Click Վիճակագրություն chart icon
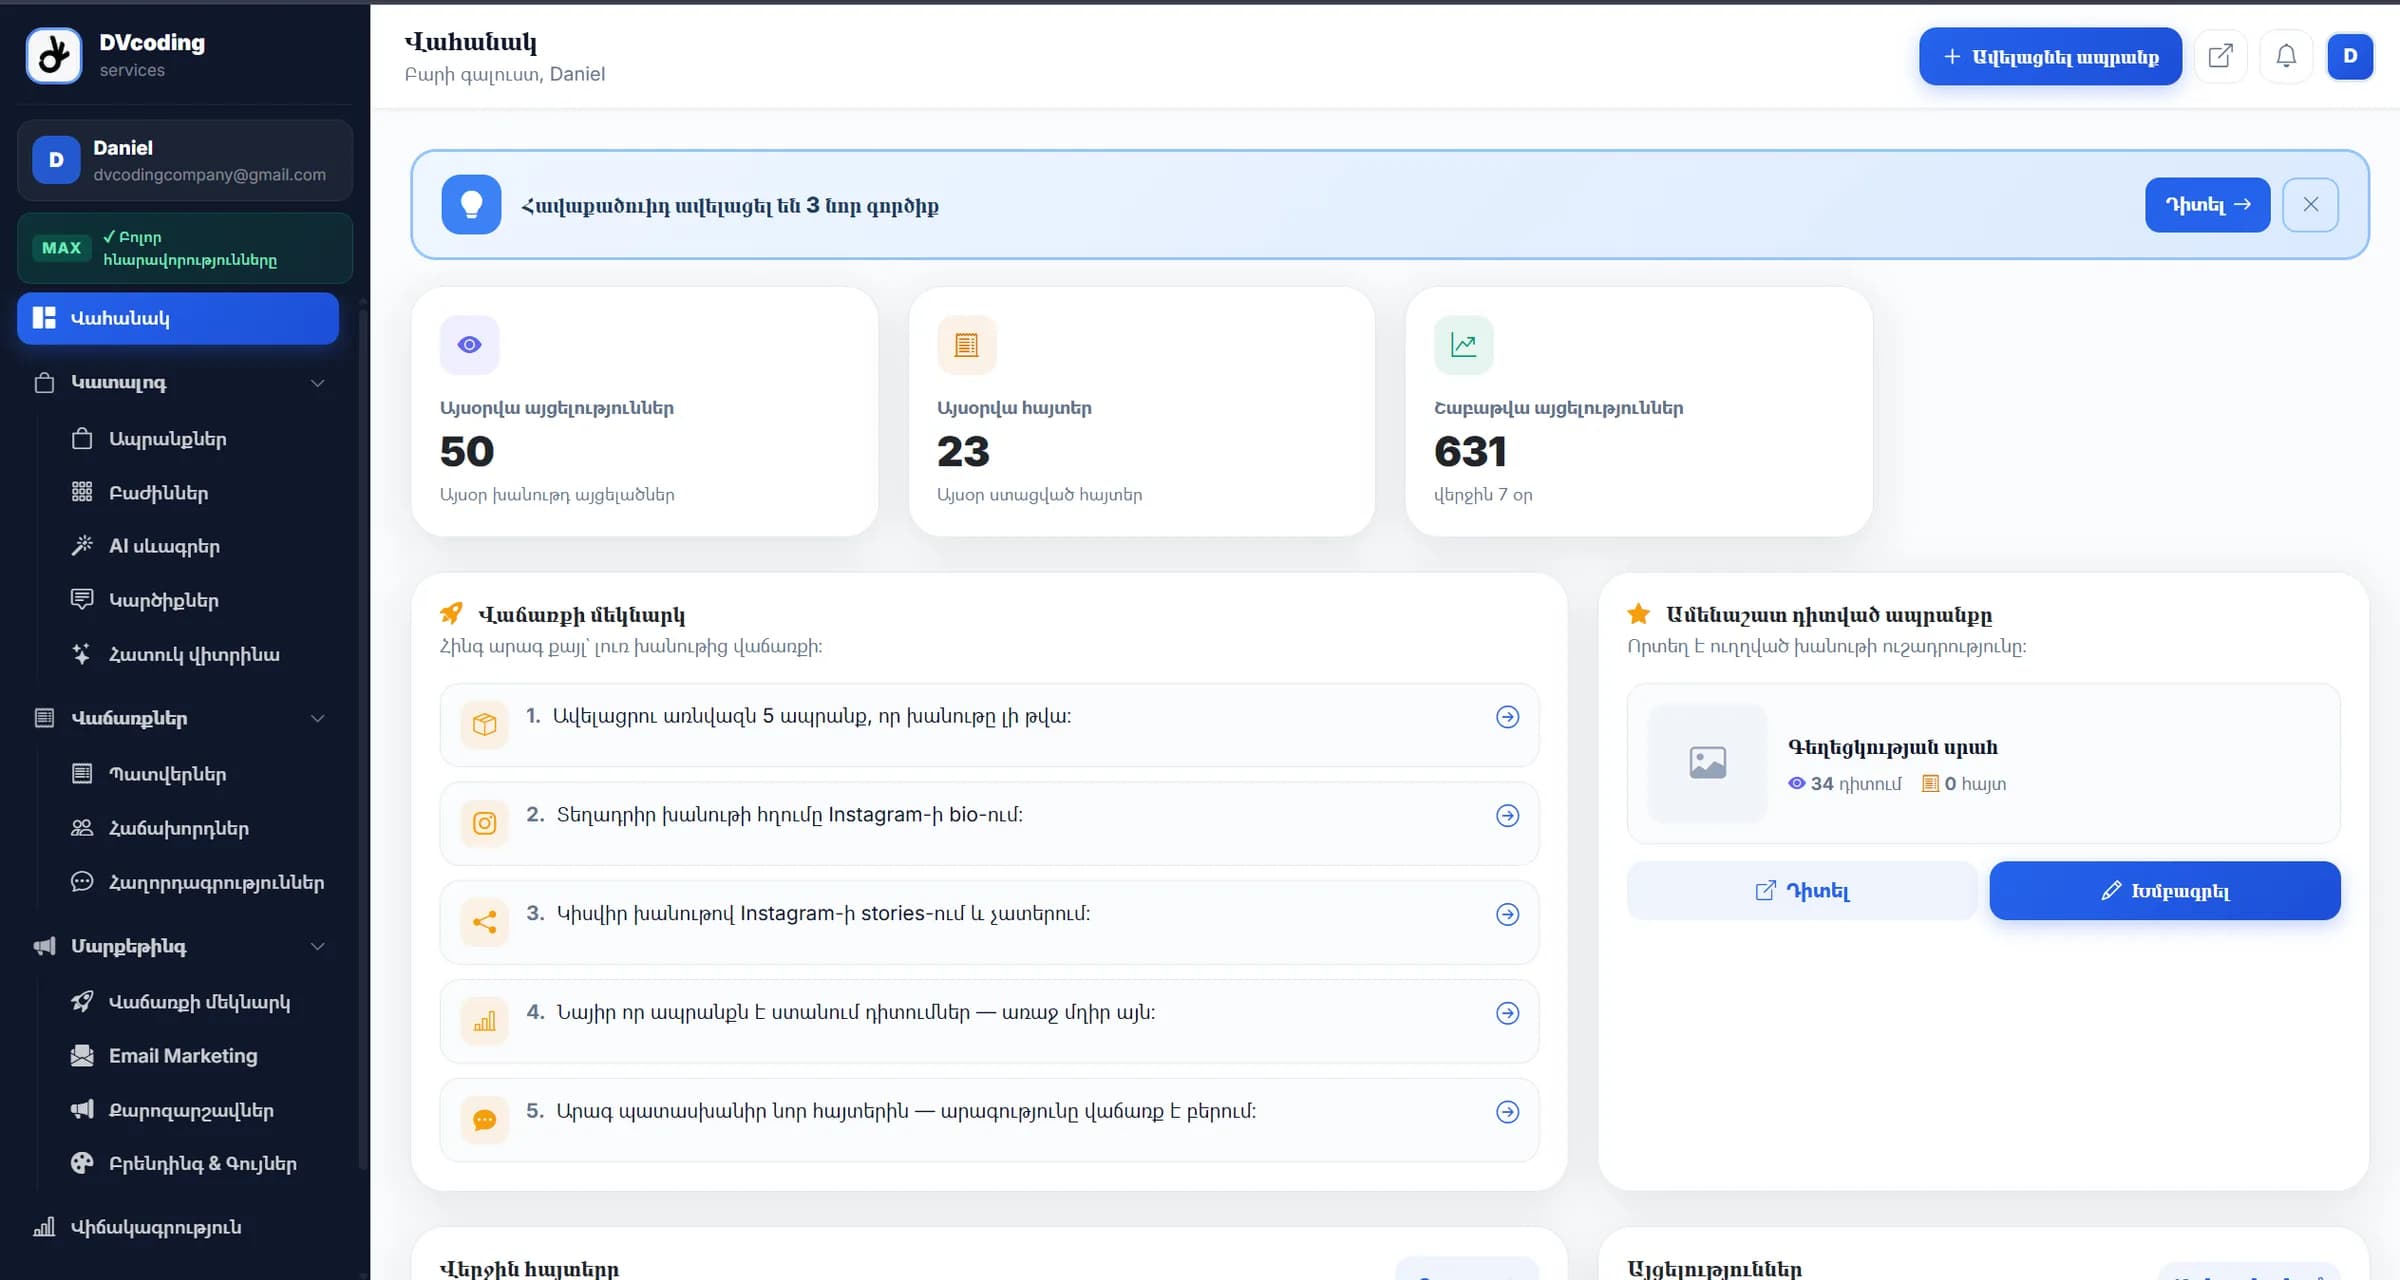Image resolution: width=2400 pixels, height=1280 pixels. click(x=44, y=1227)
